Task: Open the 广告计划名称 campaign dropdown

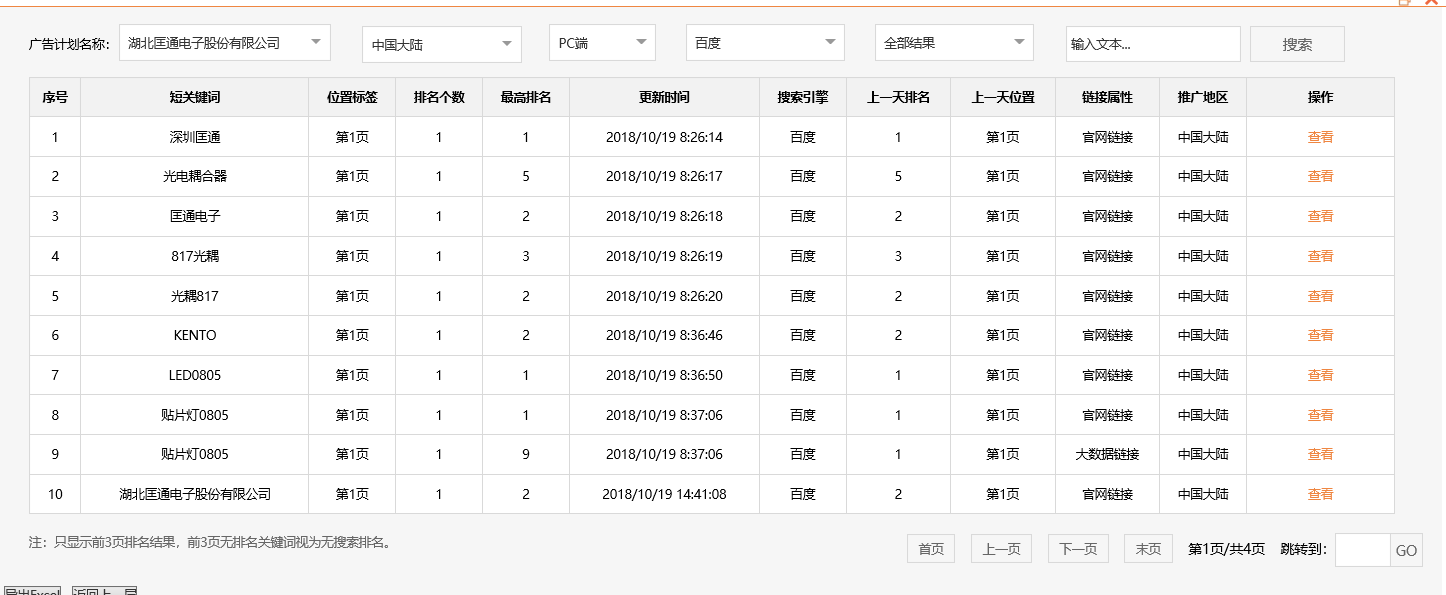Action: (225, 42)
